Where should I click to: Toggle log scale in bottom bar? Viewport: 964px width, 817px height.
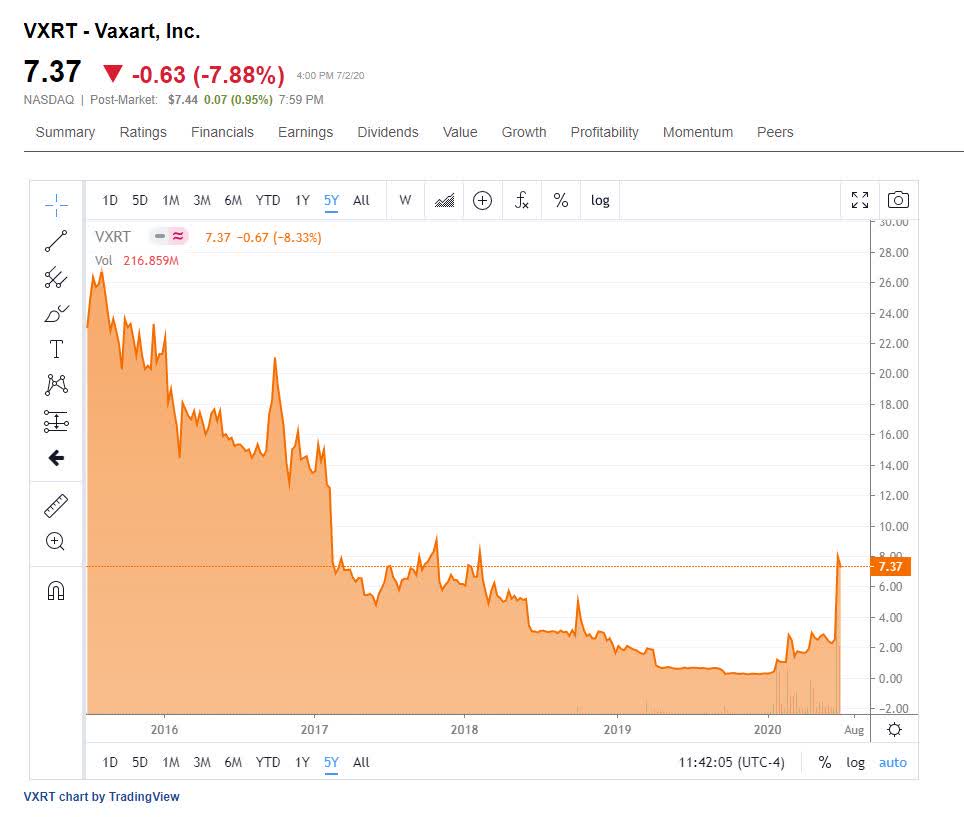pyautogui.click(x=855, y=762)
